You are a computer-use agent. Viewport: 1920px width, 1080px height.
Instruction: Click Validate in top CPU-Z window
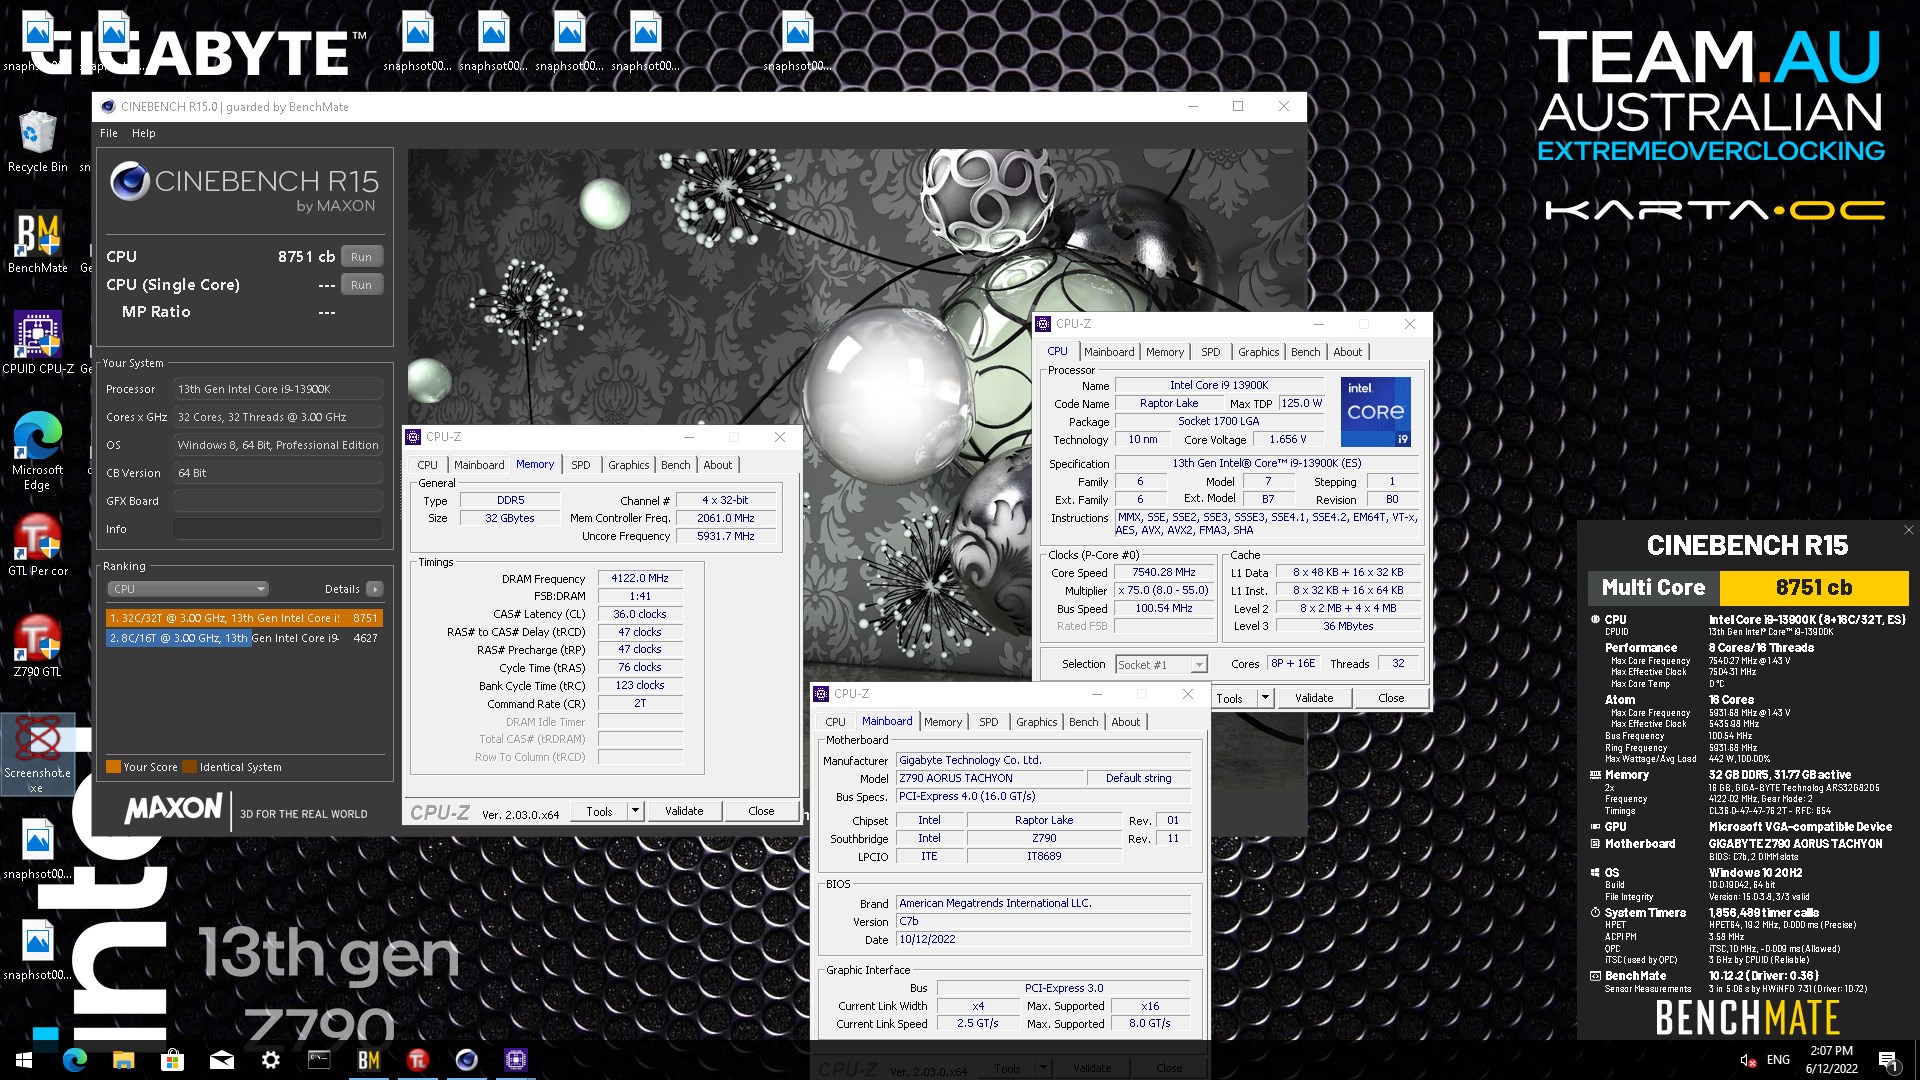[x=1314, y=698]
